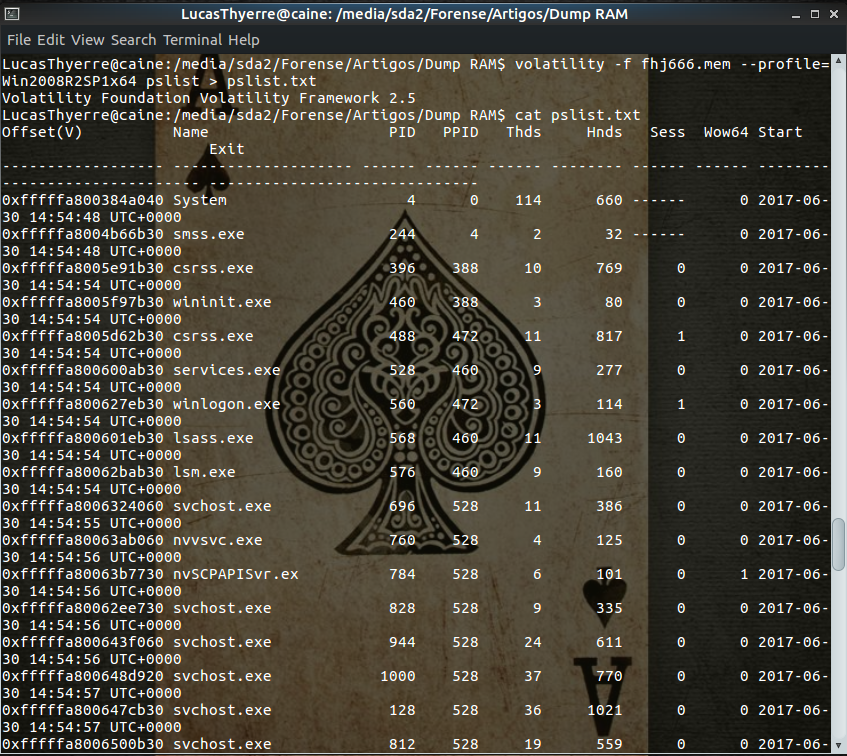Screen dimensions: 847x756
Task: Click the 'fhj666.mem' filename in the command
Action: coord(685,64)
